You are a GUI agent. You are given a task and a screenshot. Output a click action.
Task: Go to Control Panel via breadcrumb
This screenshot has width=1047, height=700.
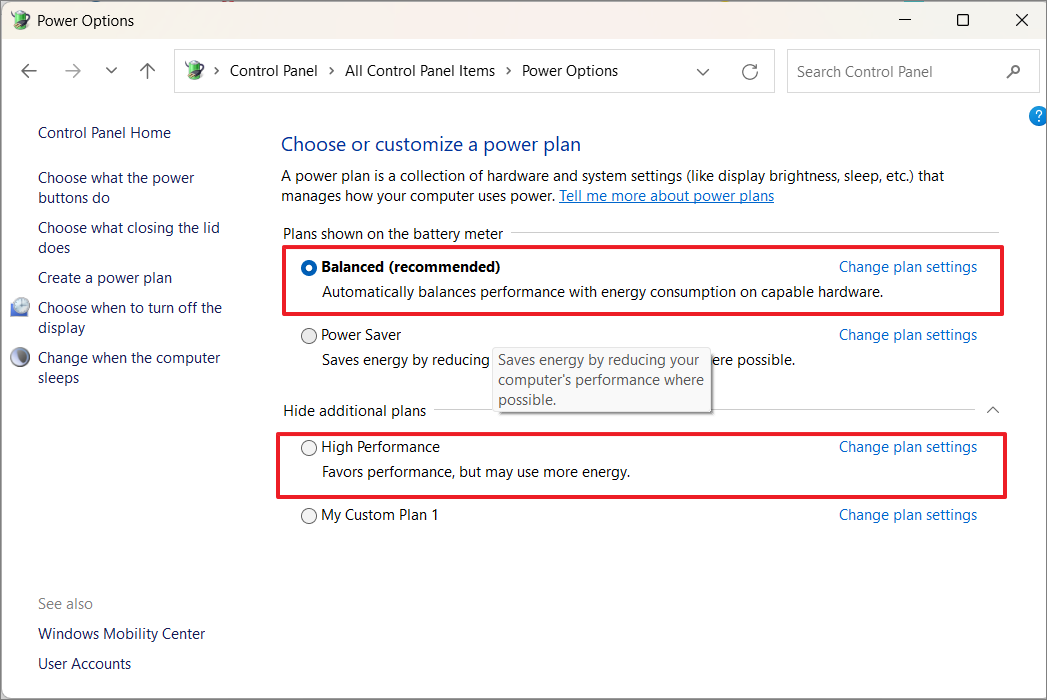pyautogui.click(x=273, y=70)
